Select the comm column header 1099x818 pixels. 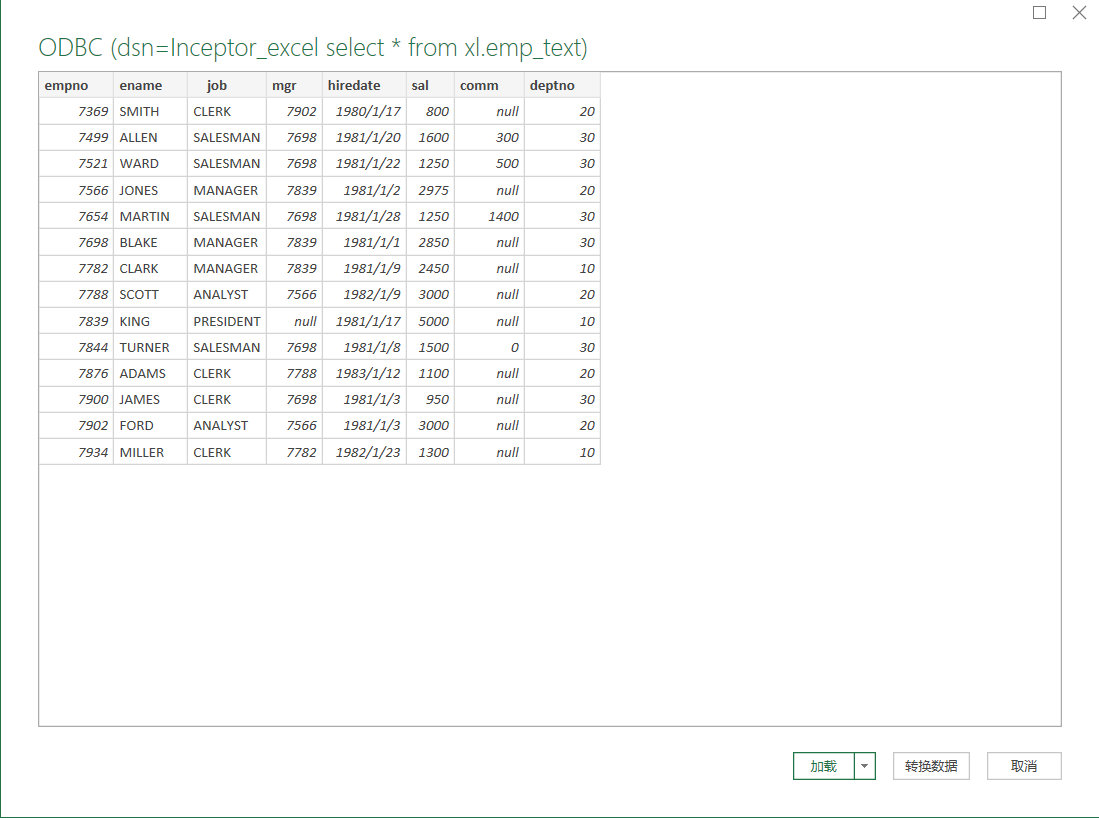point(489,85)
